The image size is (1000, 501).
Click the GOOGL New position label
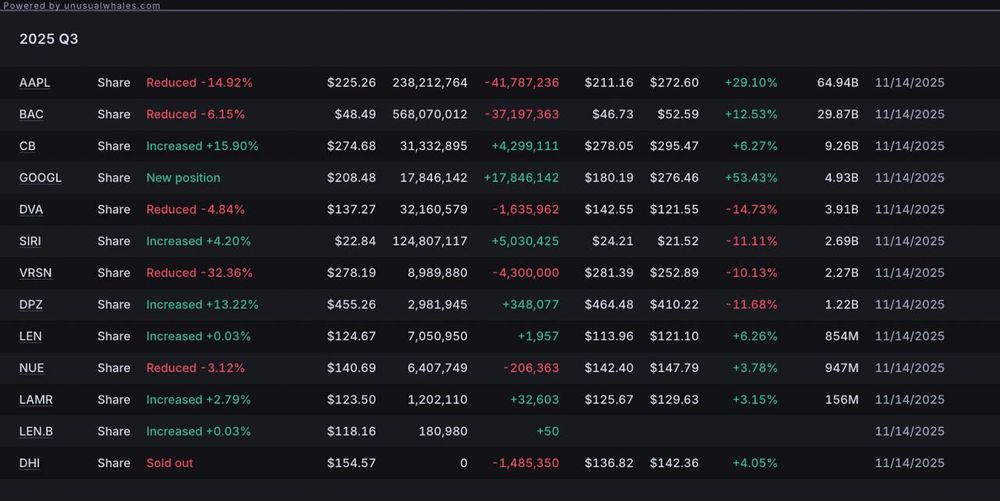(x=183, y=178)
